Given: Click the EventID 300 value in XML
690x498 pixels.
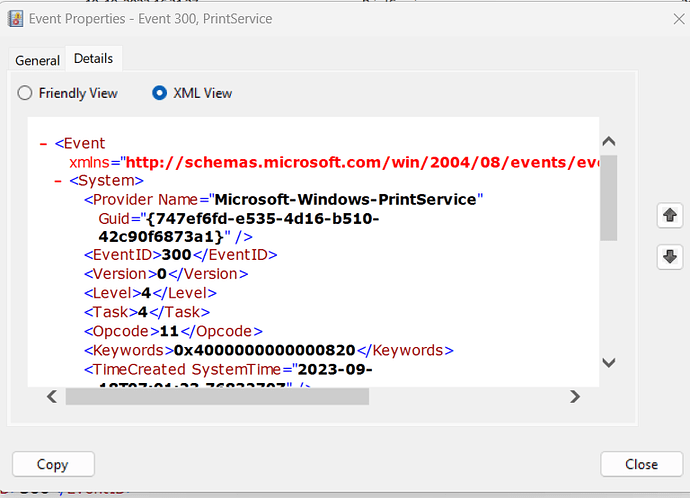Looking at the screenshot, I should point(176,255).
